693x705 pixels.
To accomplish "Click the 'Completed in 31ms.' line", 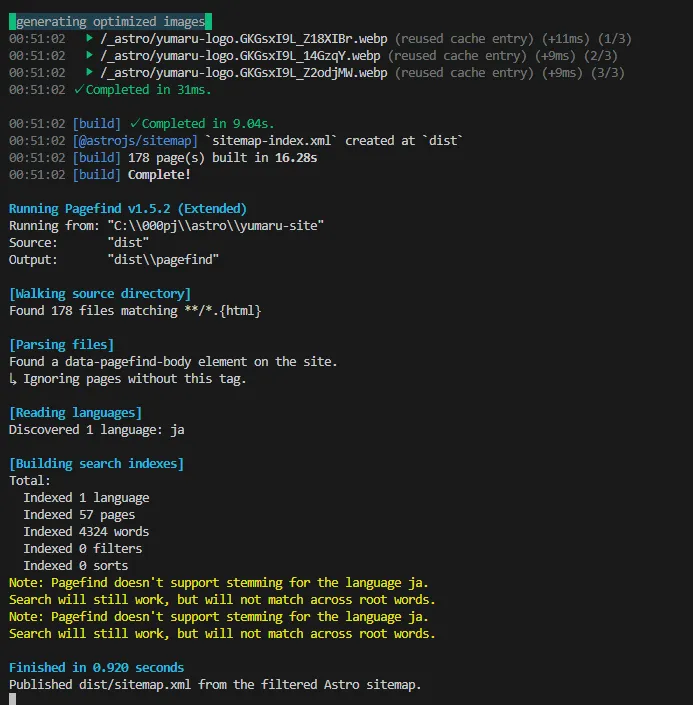I will 143,90.
